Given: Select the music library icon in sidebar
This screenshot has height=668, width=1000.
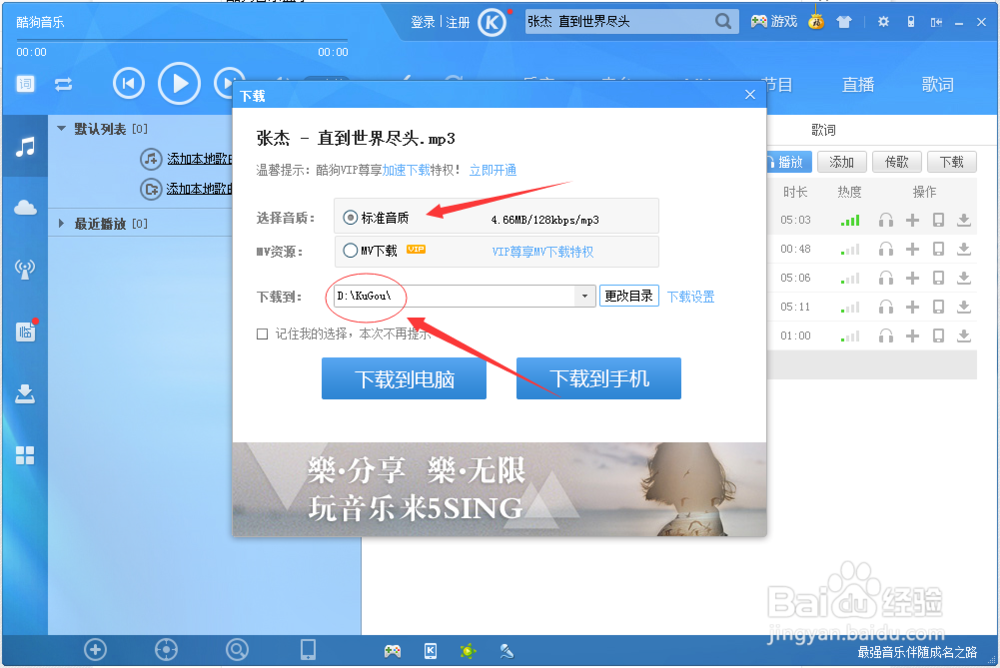Looking at the screenshot, I should tap(23, 147).
